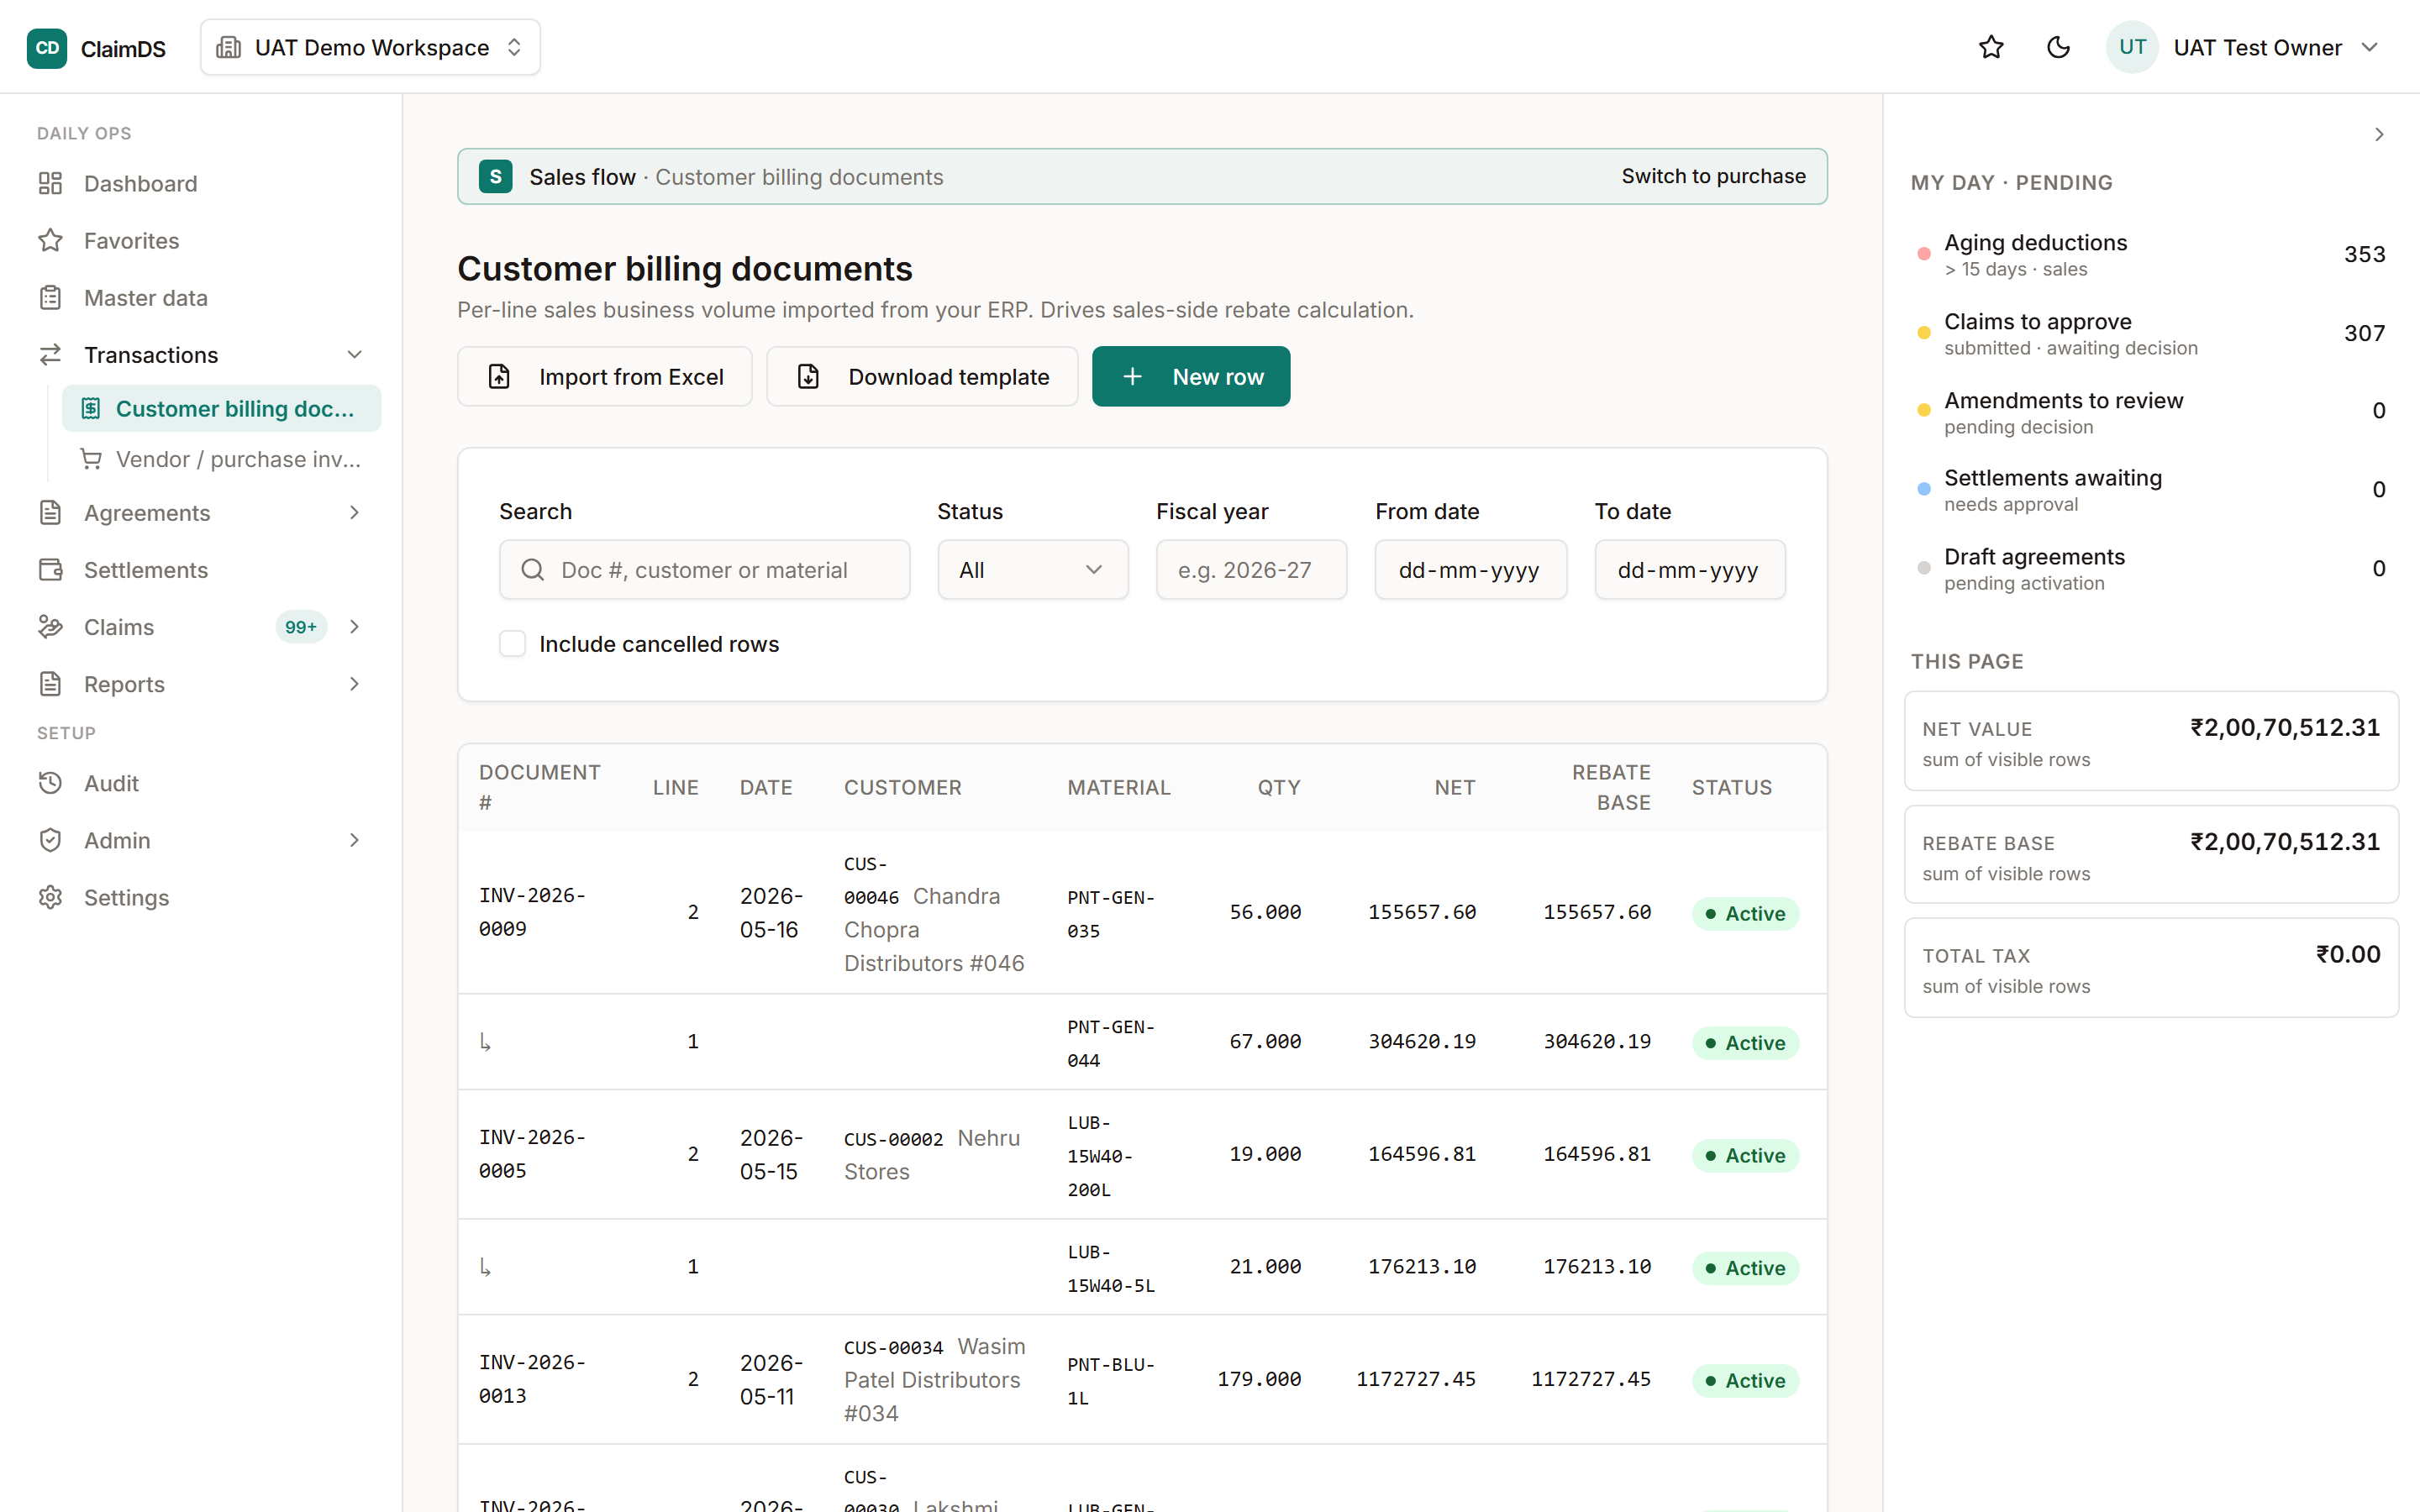Click the Claims handshake icon
The height and width of the screenshot is (1512, 2420).
pyautogui.click(x=50, y=627)
